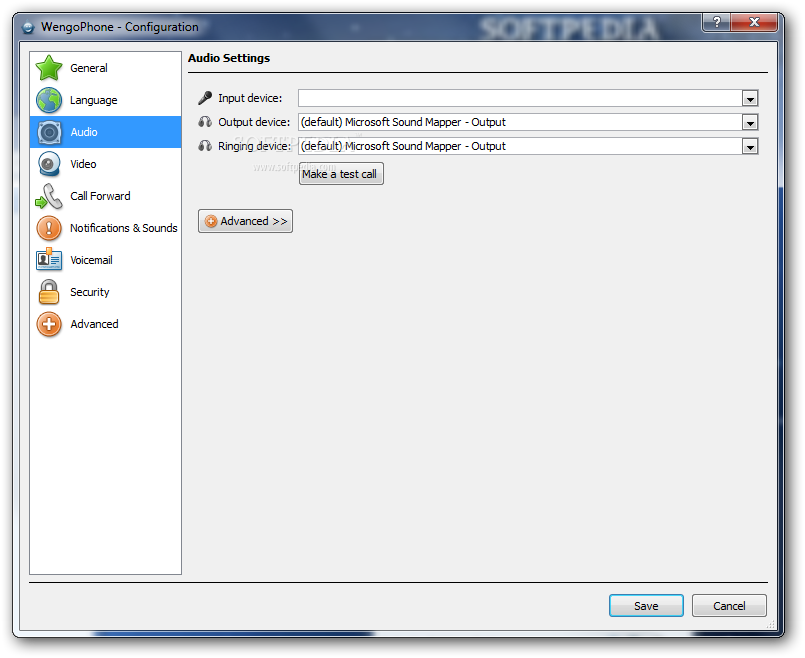Open the Output device dropdown arrow

click(750, 122)
